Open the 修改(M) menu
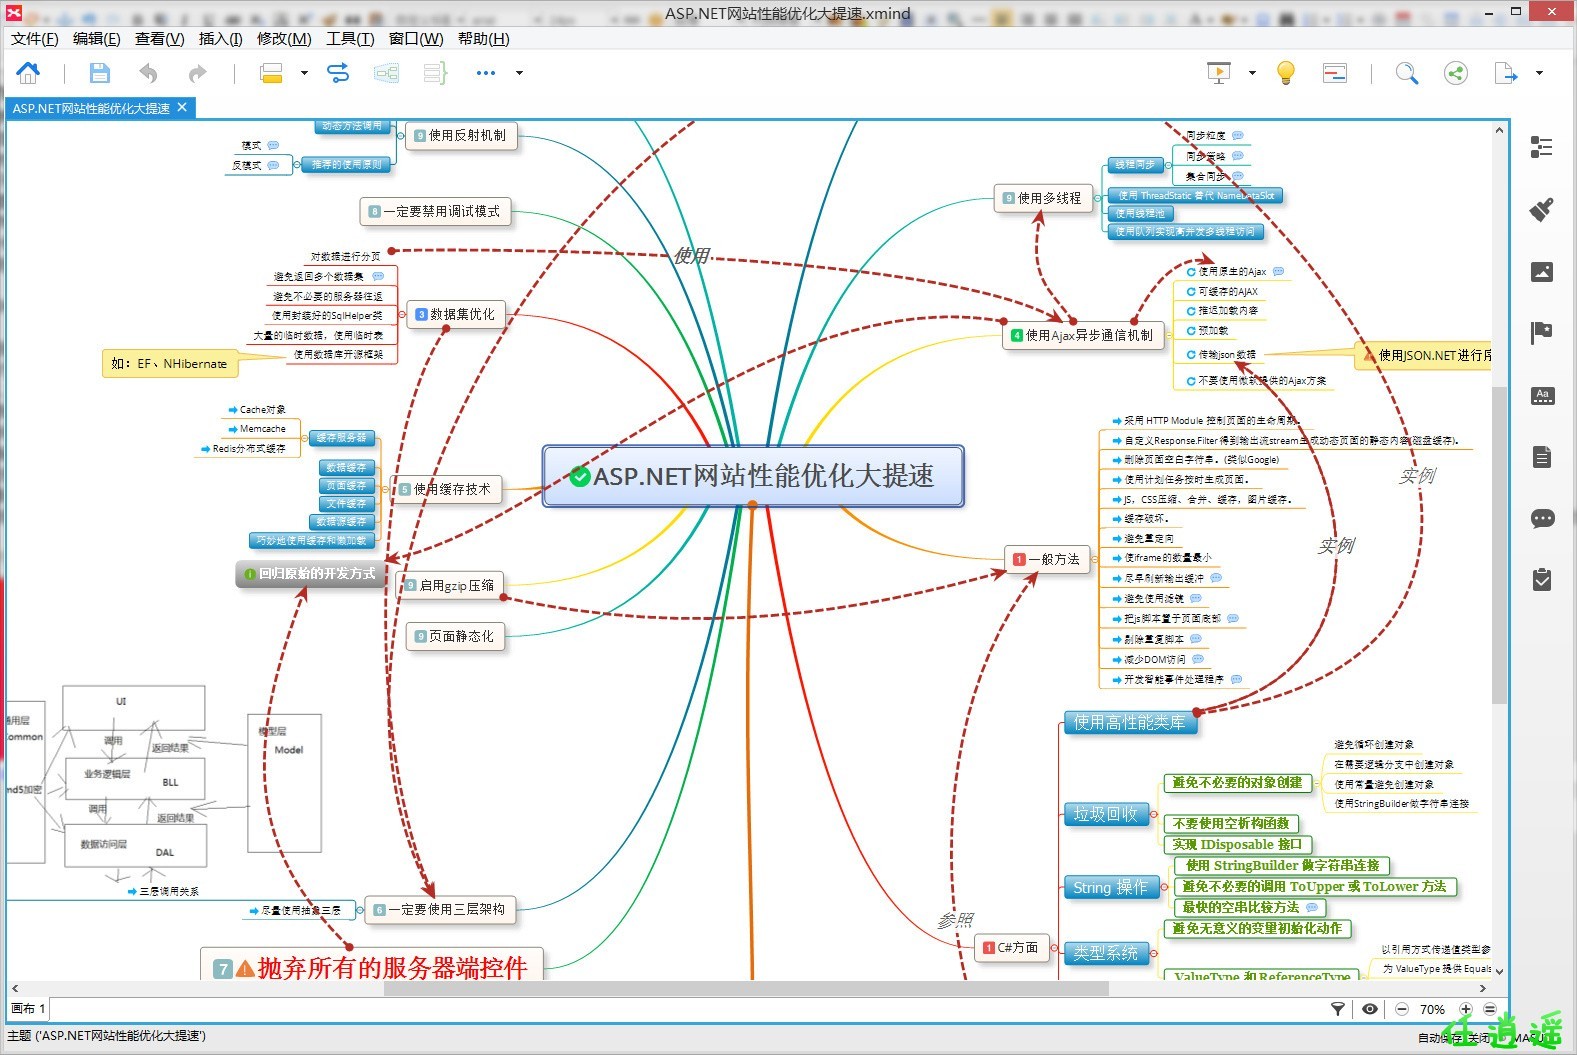 point(284,38)
